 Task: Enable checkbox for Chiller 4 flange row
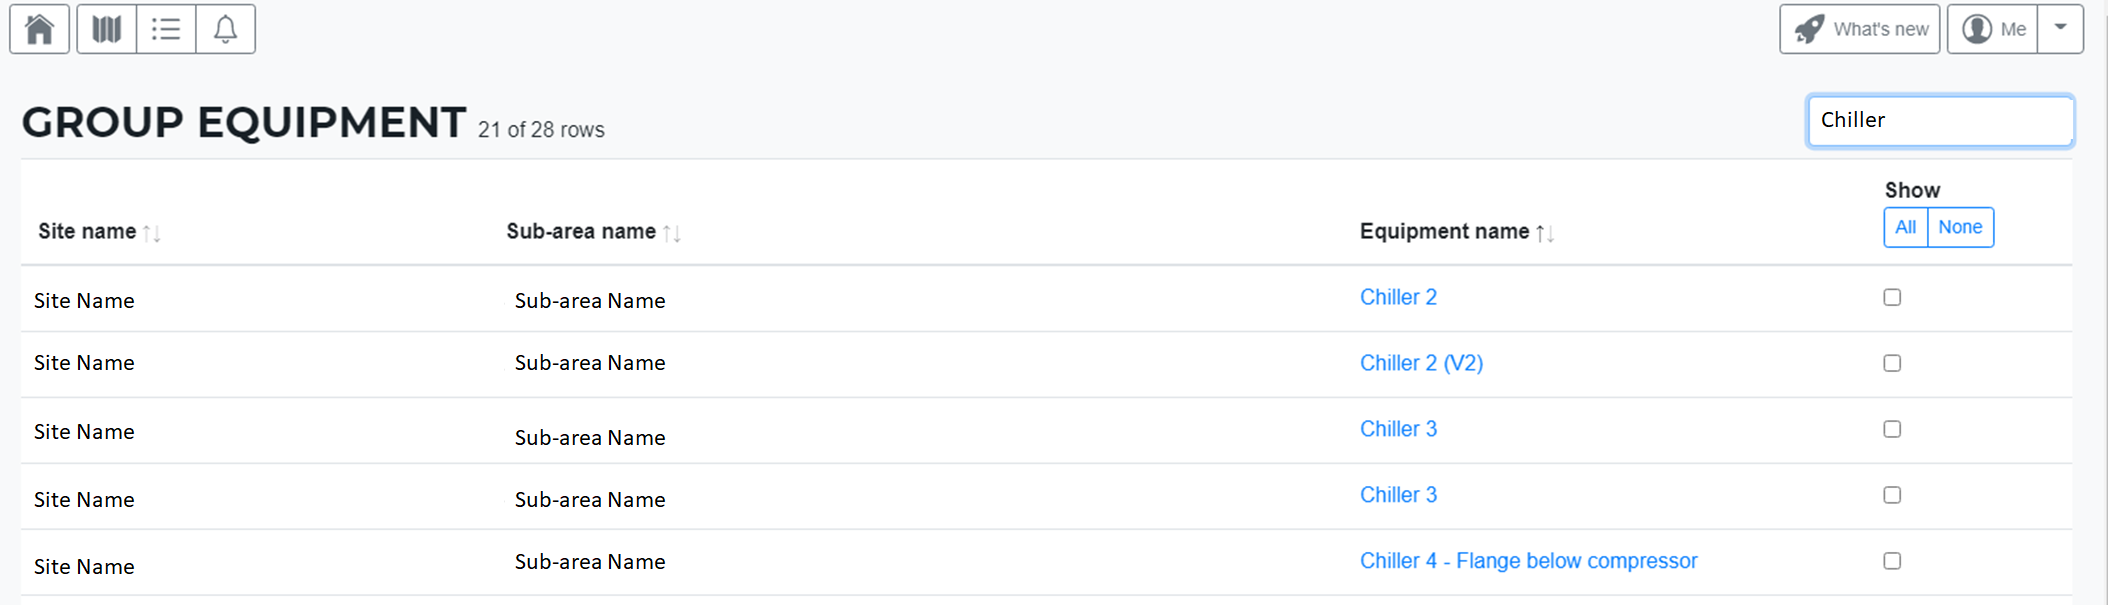click(1892, 561)
